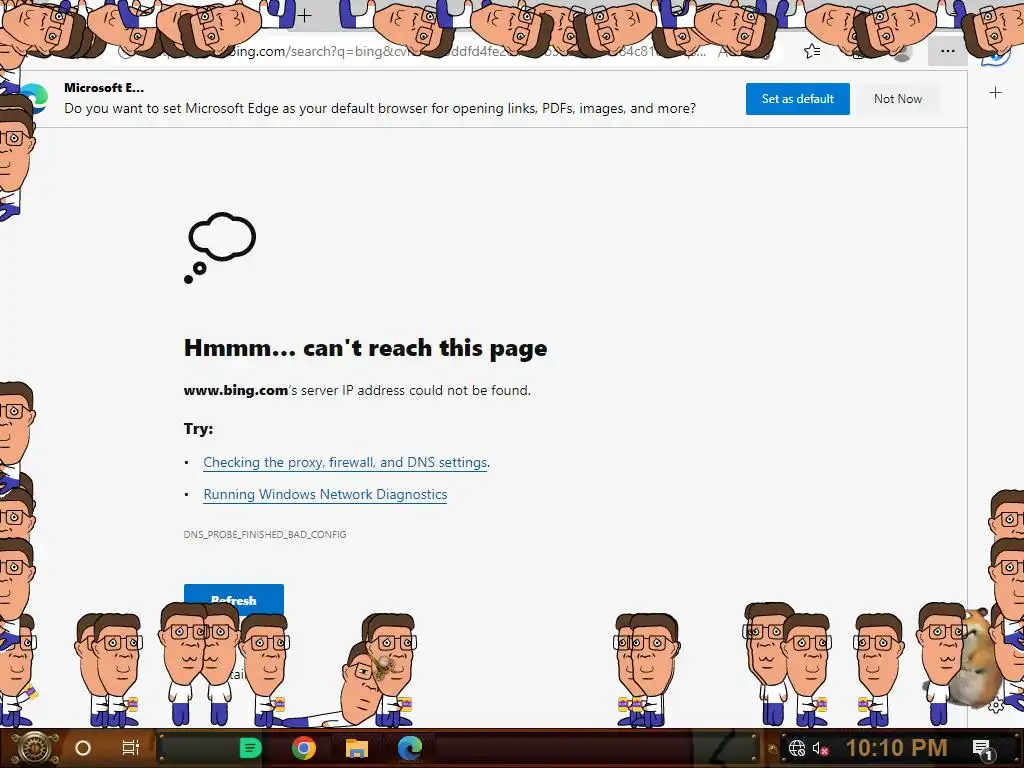
Task: Click the DNS_PROBE_FINISHED_BAD_CONFIG error code
Action: click(x=265, y=534)
